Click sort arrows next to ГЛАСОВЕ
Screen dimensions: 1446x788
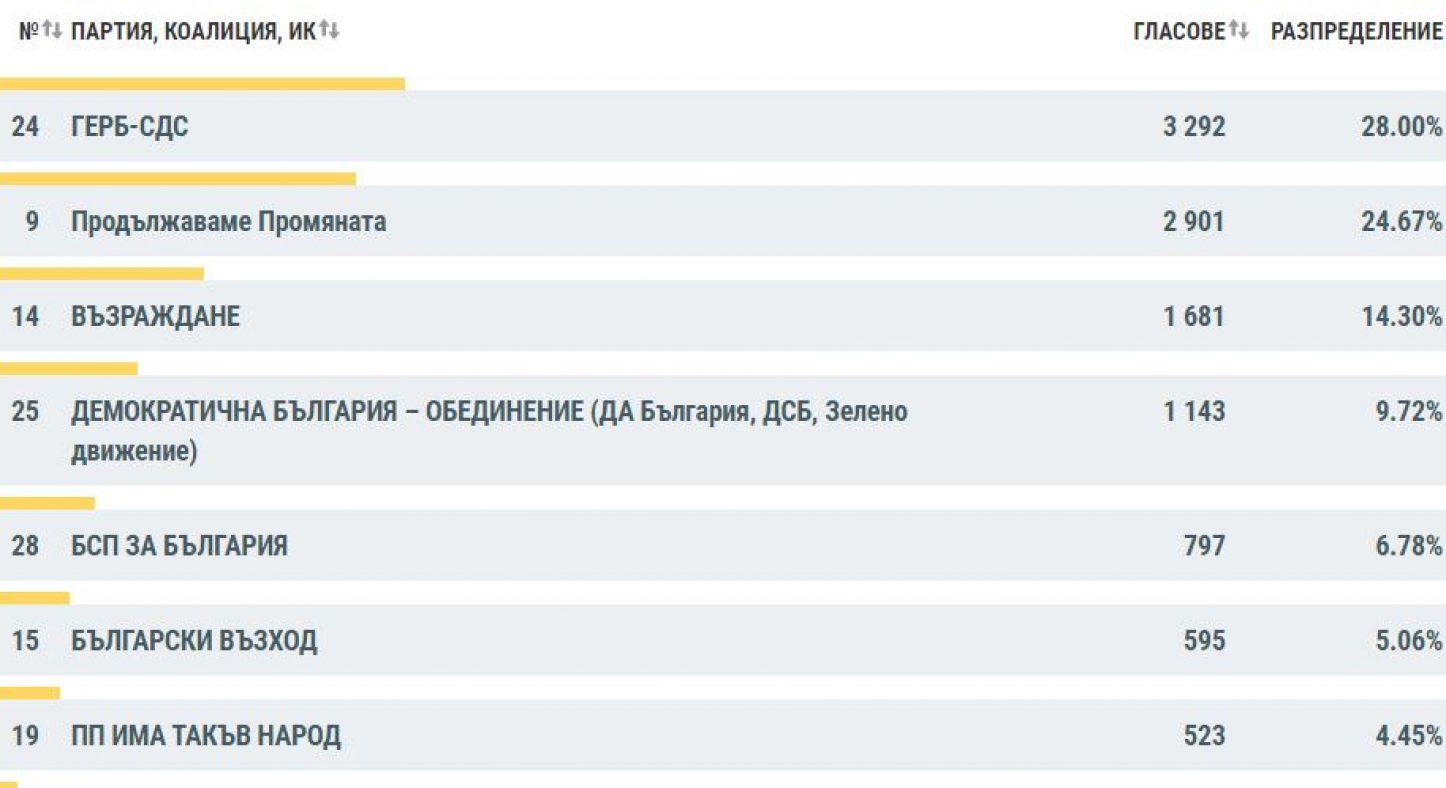1239,32
